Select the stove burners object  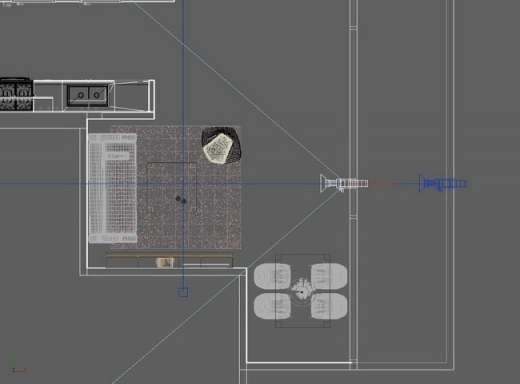point(16,95)
